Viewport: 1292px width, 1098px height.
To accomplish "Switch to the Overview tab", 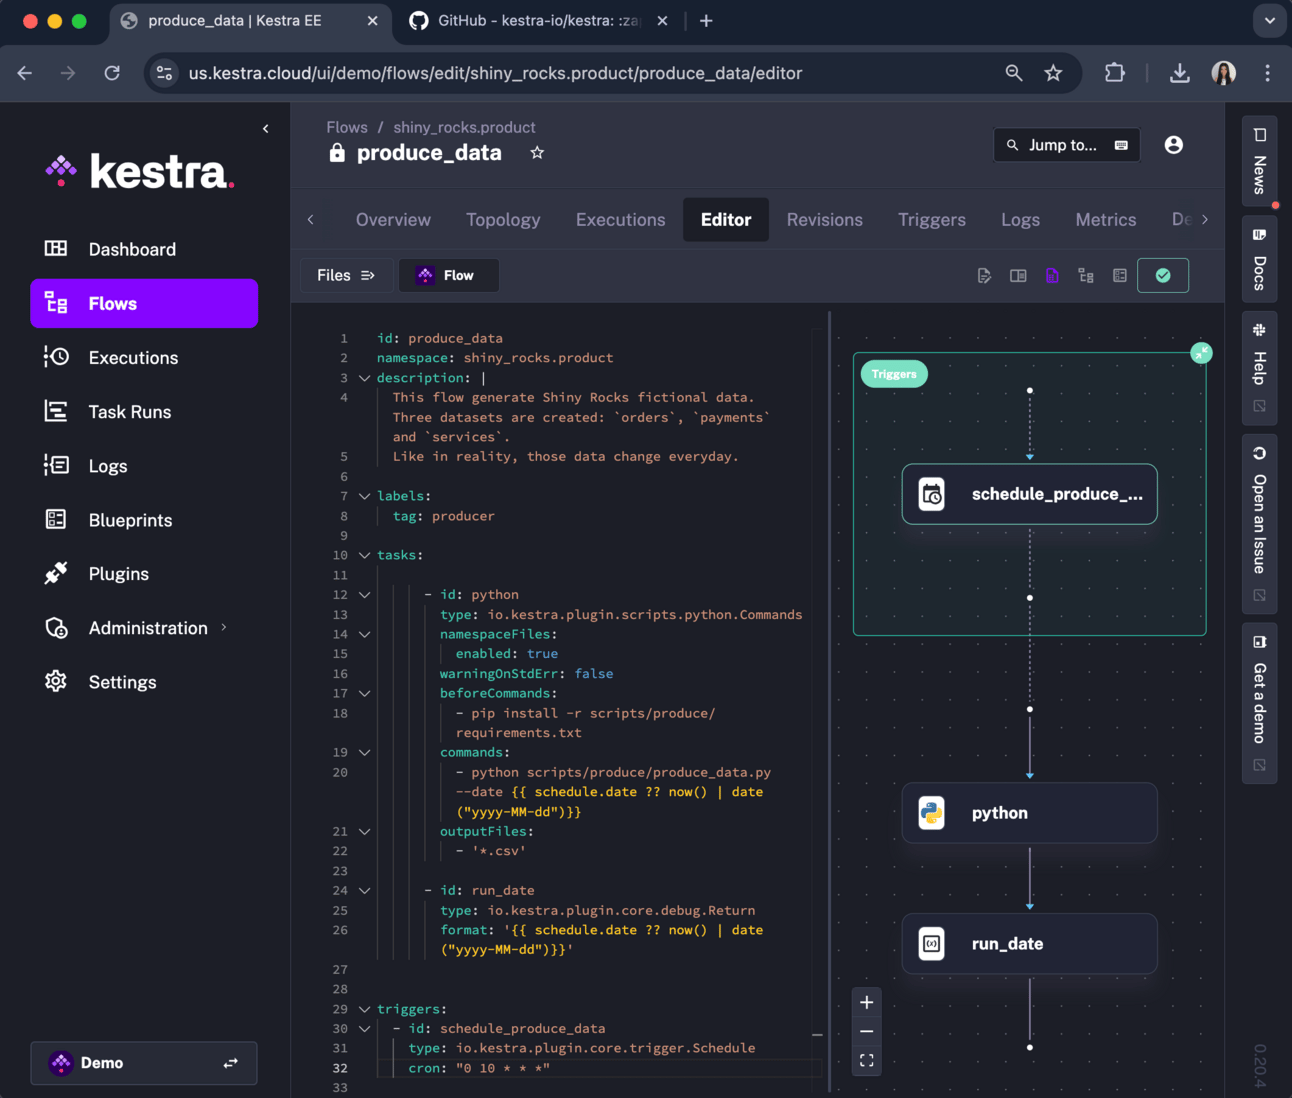I will coord(393,219).
